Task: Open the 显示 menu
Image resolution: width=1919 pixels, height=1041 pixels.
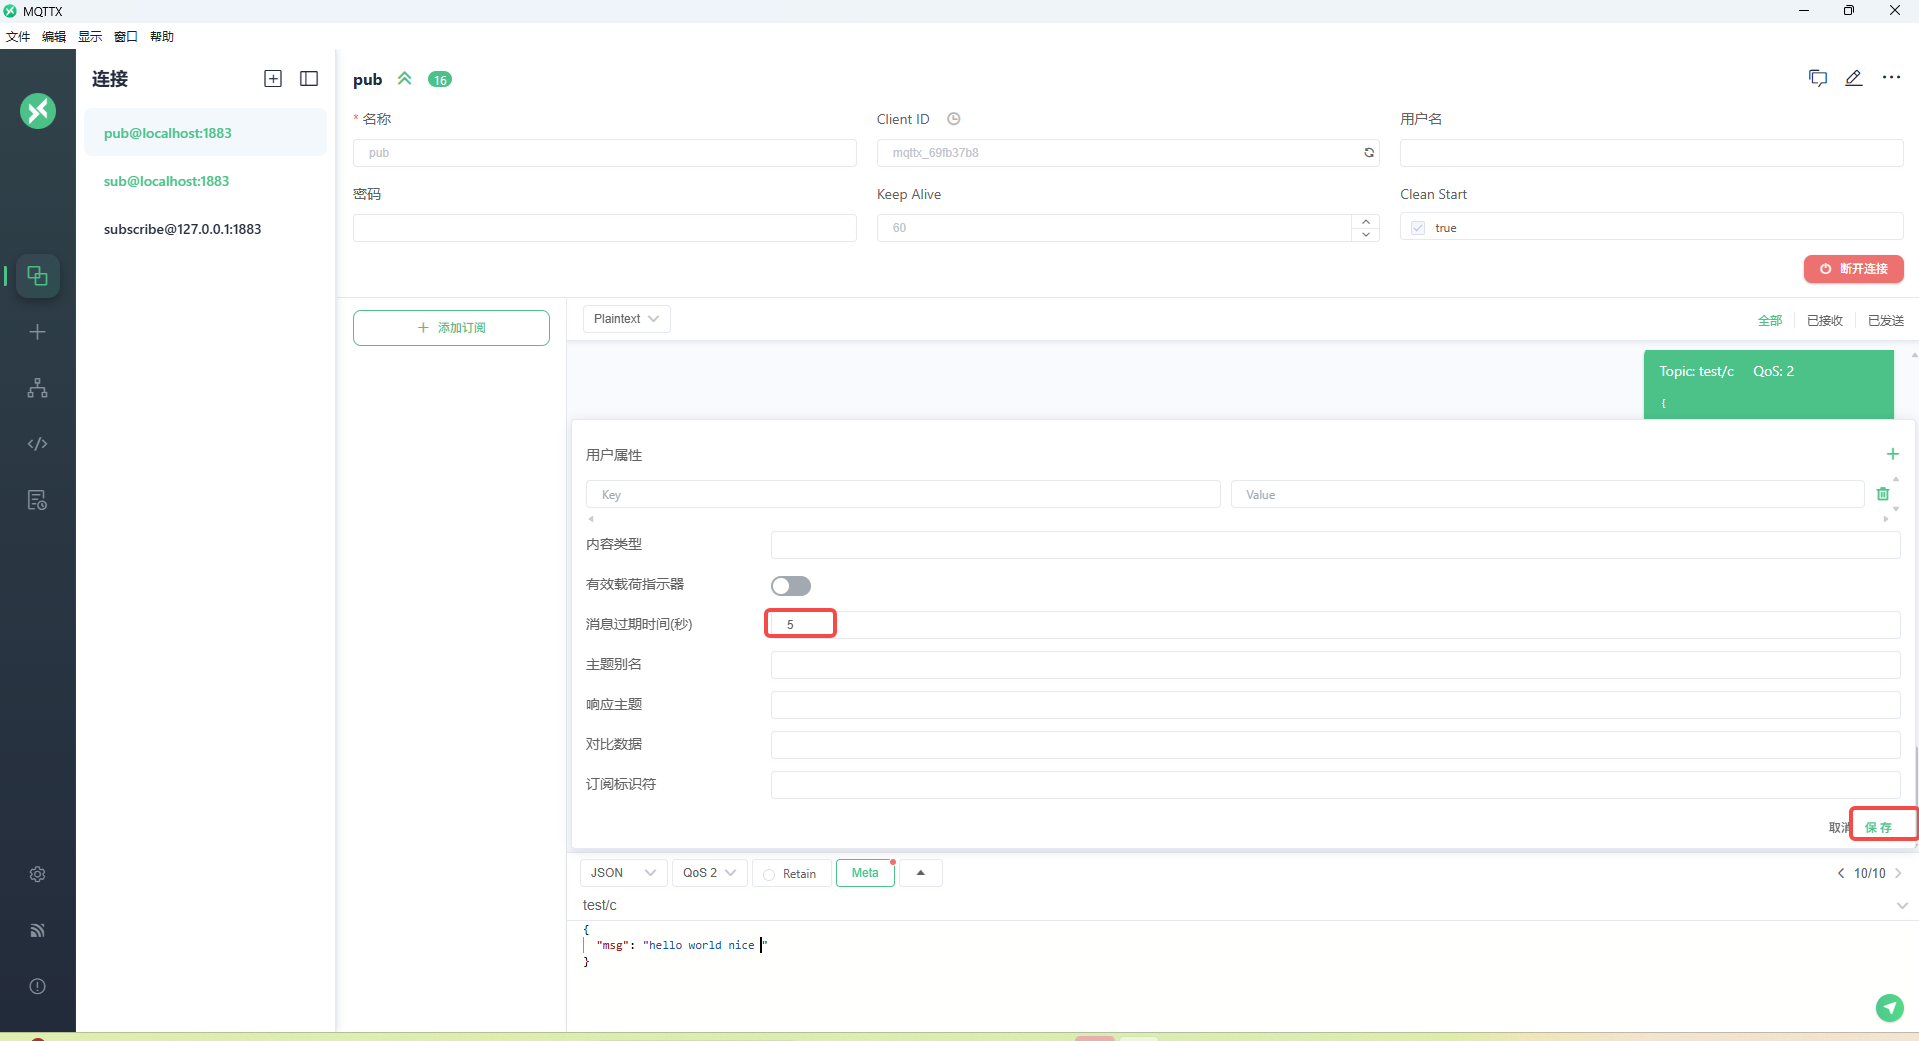Action: 90,37
